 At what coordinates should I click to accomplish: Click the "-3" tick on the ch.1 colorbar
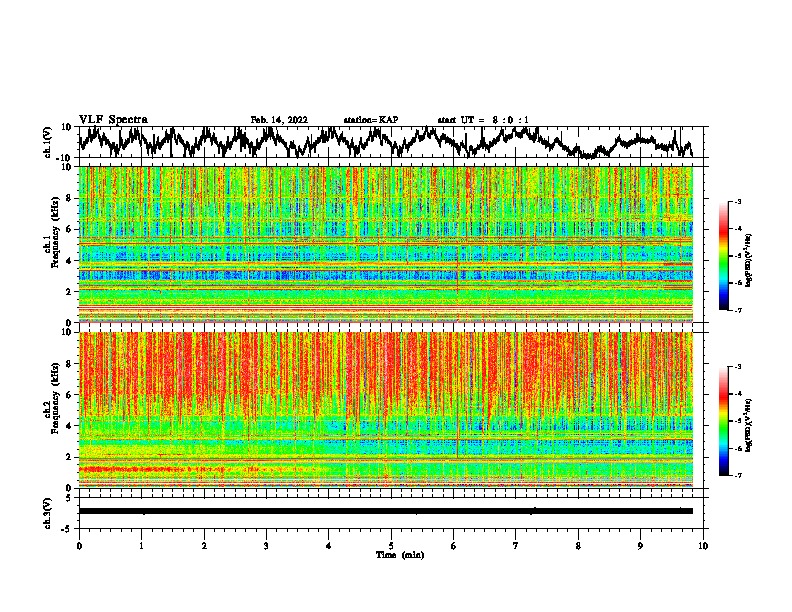(737, 201)
